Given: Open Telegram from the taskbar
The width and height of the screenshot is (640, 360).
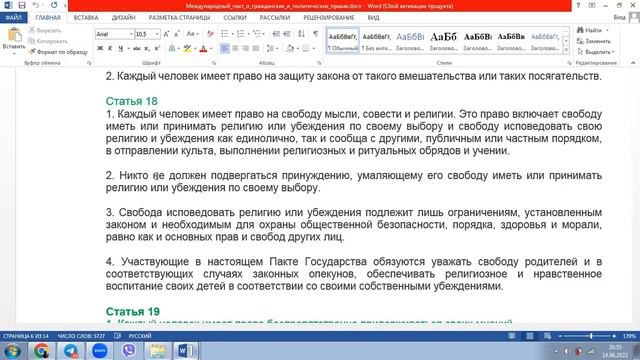Looking at the screenshot, I should (x=70, y=351).
